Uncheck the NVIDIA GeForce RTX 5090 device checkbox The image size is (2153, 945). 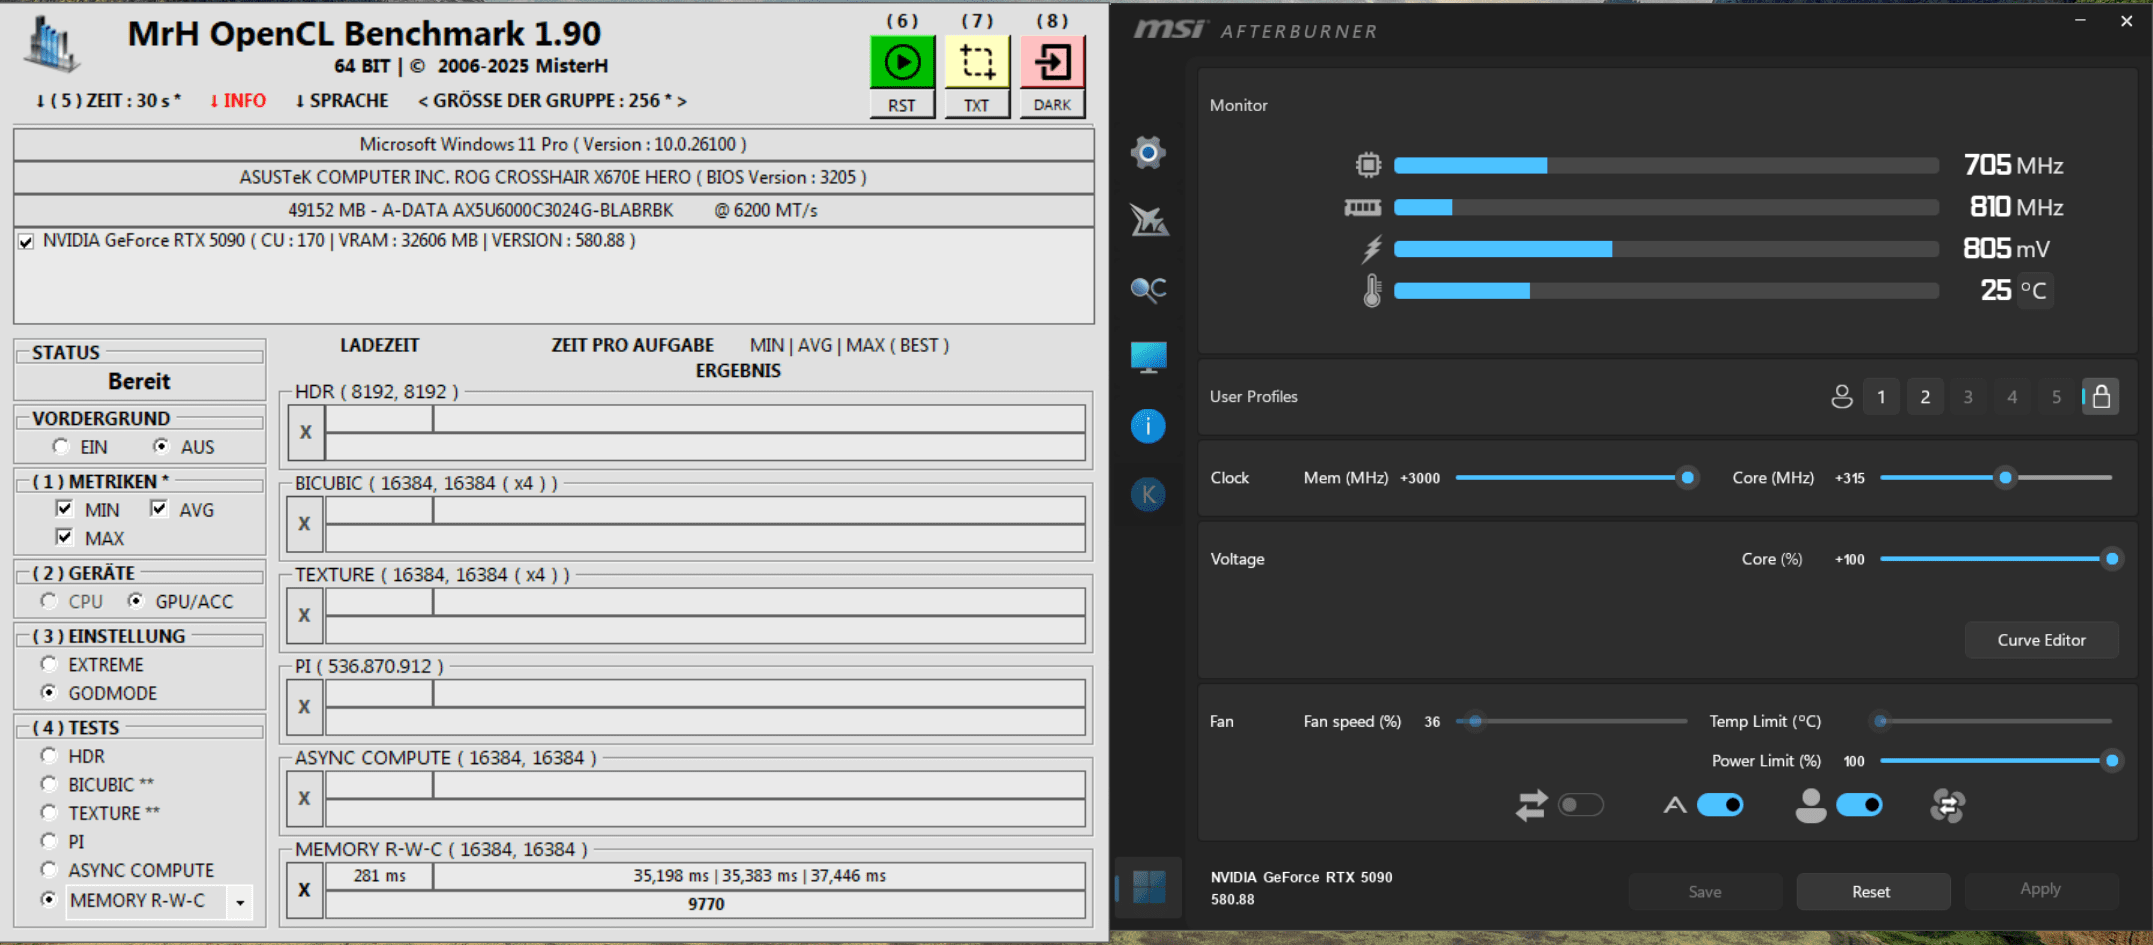[x=26, y=241]
